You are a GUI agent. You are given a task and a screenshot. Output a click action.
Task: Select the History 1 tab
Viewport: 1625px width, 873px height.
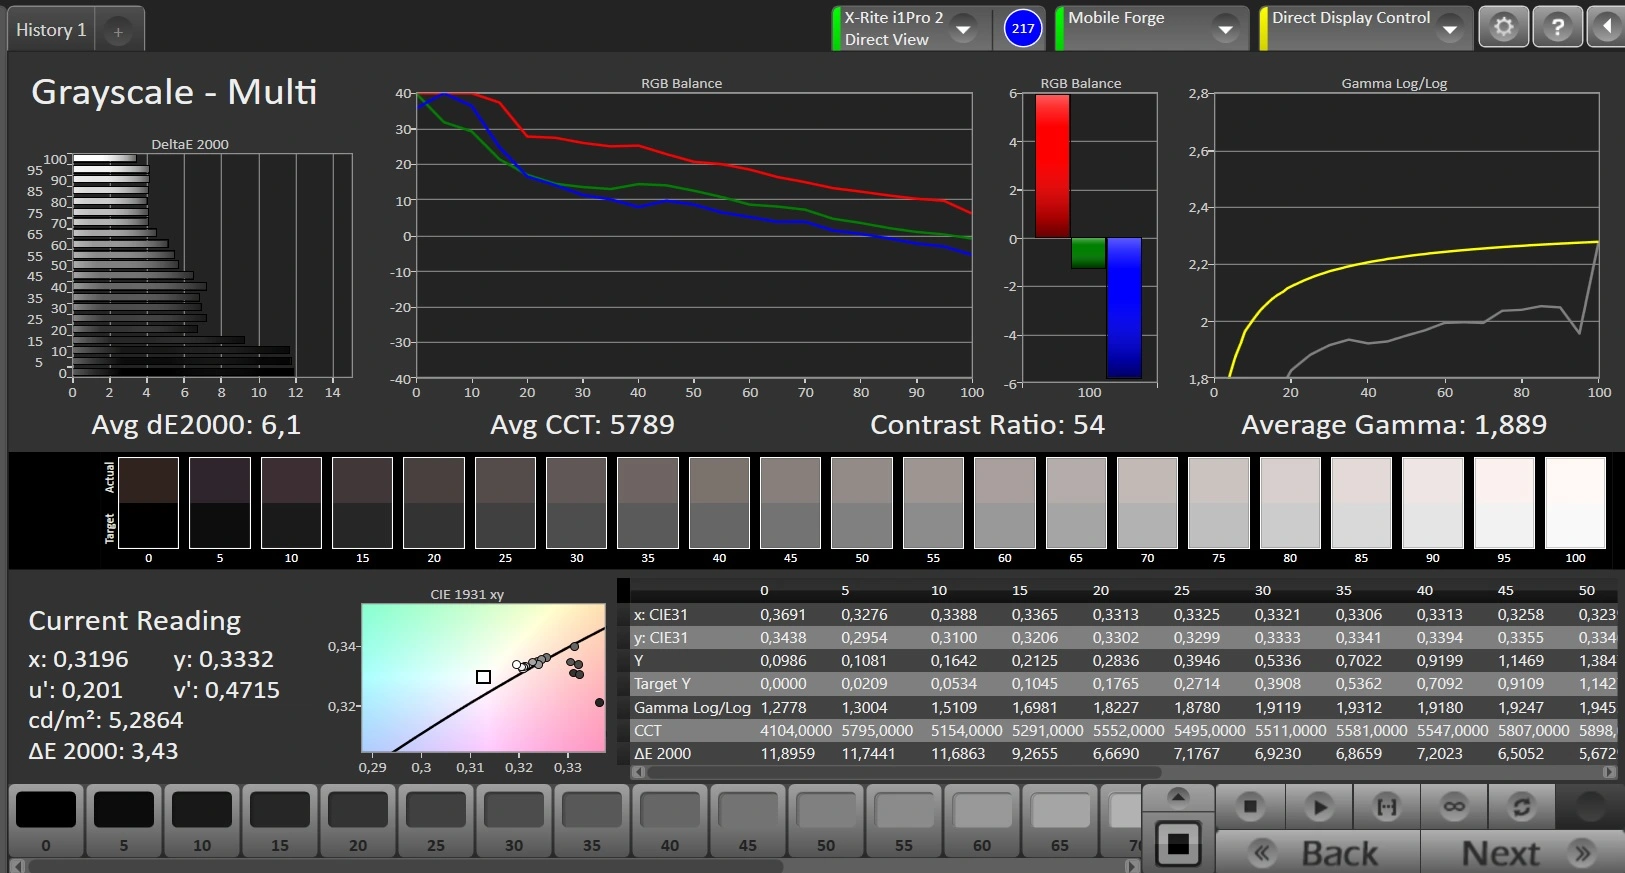(x=51, y=30)
